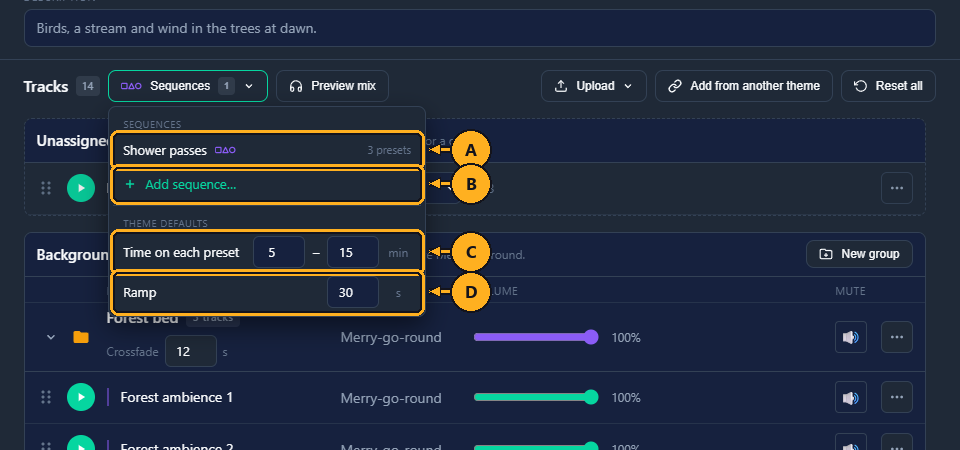Grab the drag handle of the Unassigned track
This screenshot has width=960, height=450.
coord(46,188)
